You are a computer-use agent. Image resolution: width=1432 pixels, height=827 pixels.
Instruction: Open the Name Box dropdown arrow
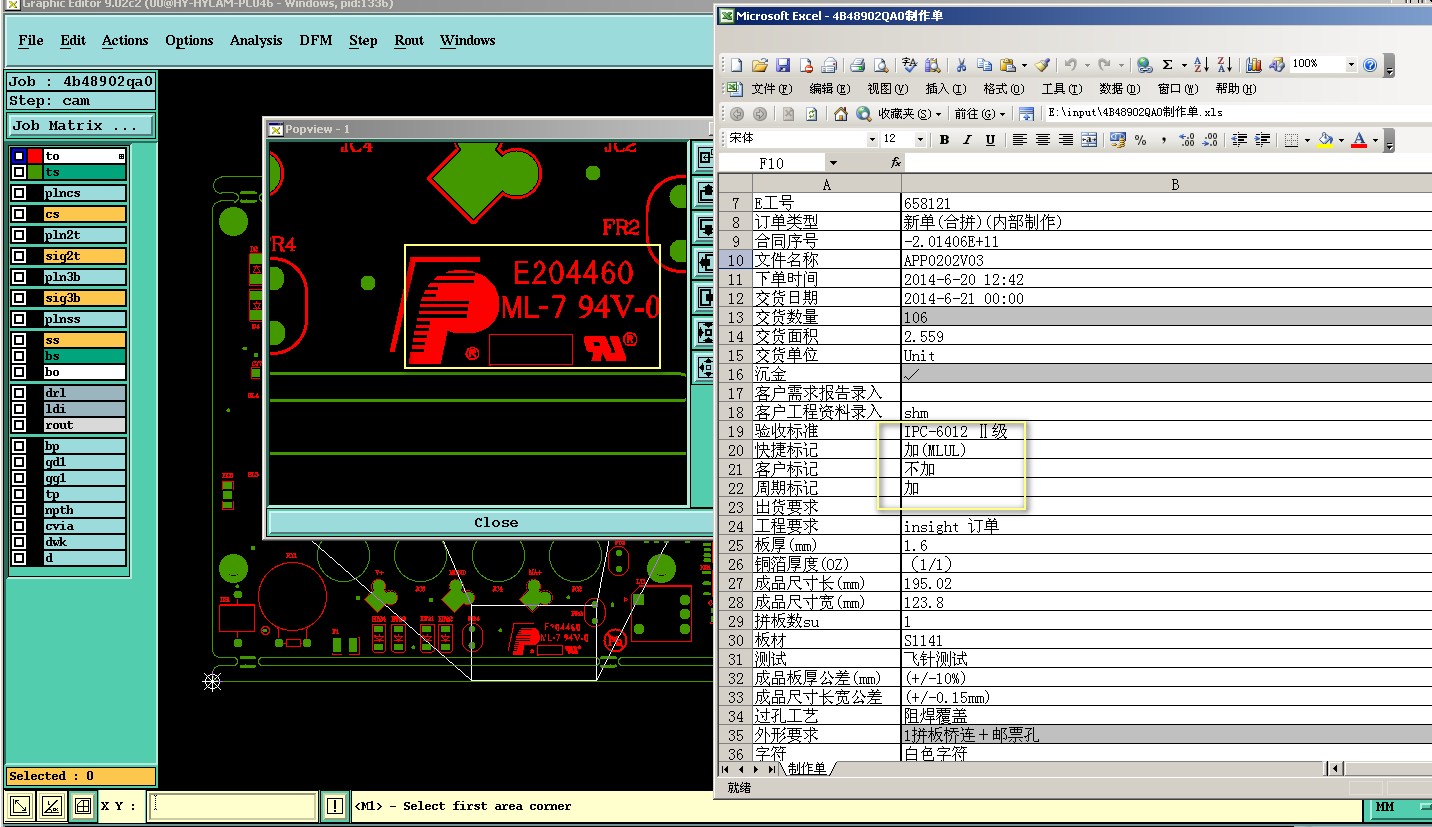point(832,163)
